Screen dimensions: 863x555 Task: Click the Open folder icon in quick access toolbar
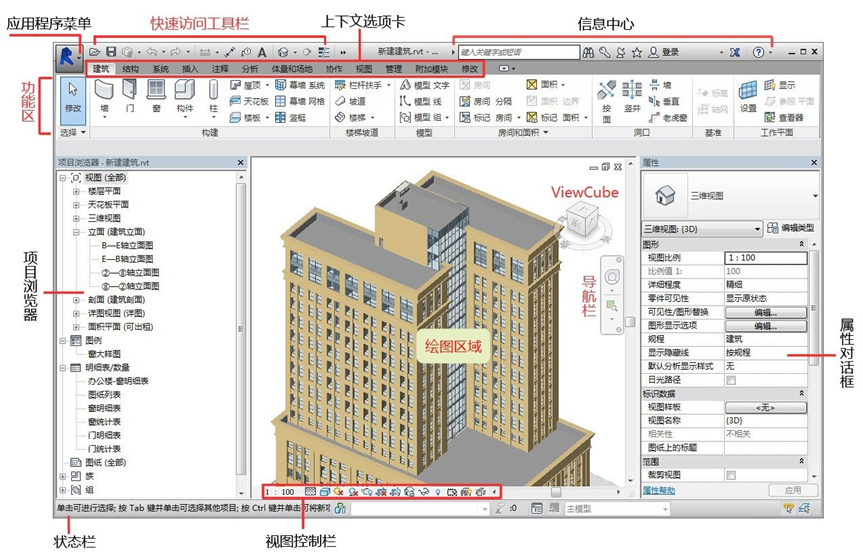click(95, 52)
